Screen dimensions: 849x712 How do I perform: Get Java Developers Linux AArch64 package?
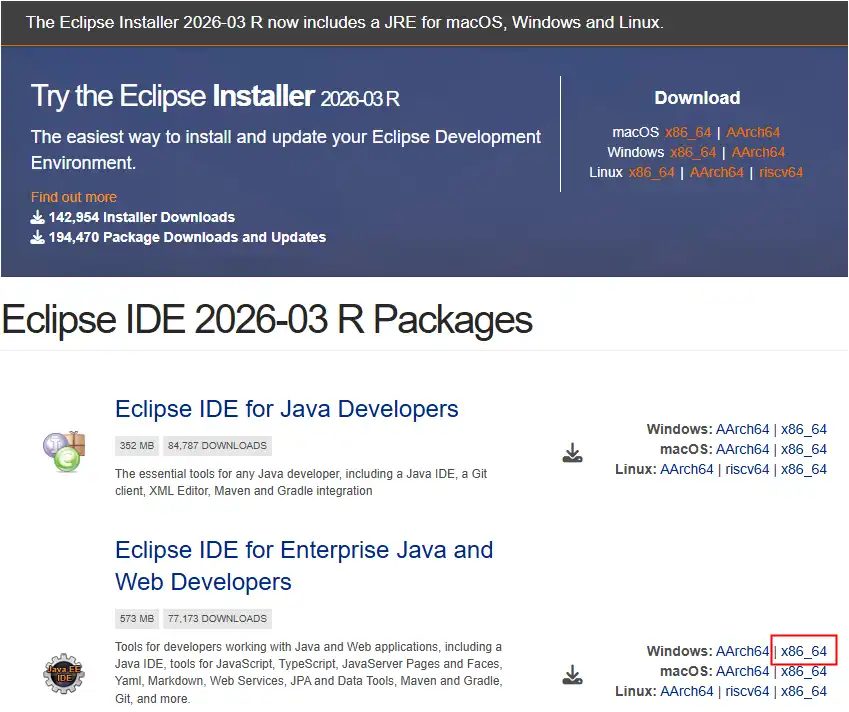coord(687,469)
